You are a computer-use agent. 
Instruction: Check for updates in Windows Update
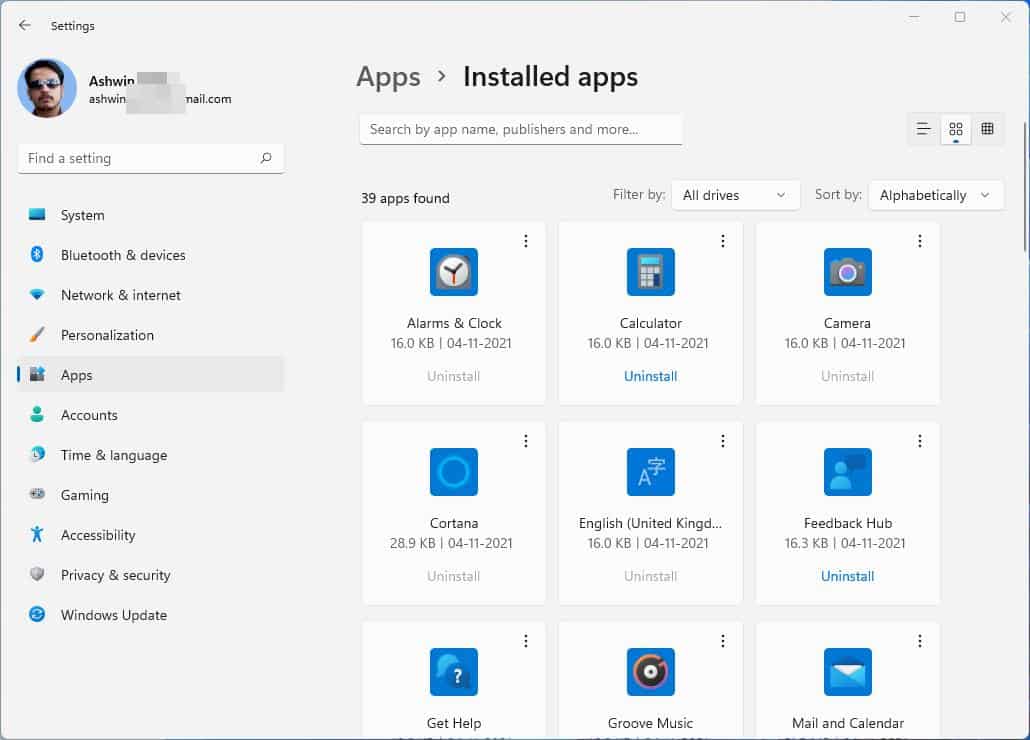point(113,615)
